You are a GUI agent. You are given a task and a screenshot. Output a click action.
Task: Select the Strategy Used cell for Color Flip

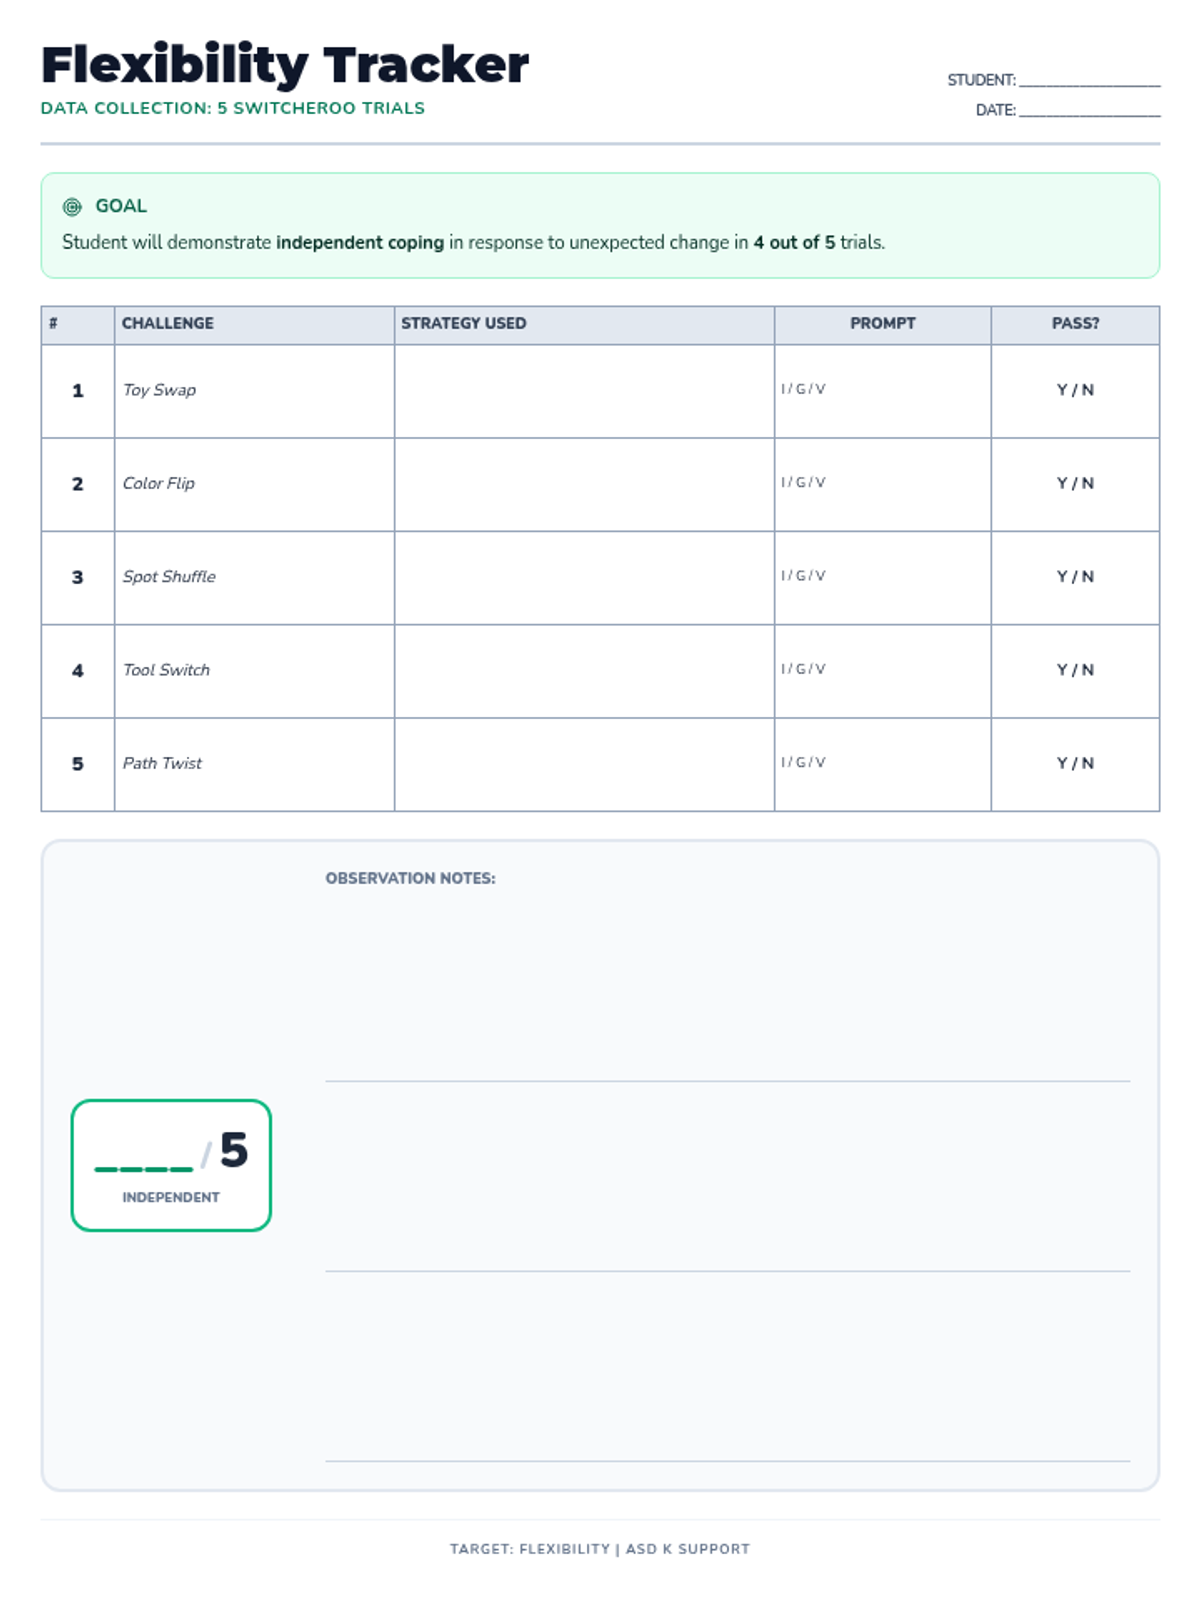pyautogui.click(x=584, y=484)
